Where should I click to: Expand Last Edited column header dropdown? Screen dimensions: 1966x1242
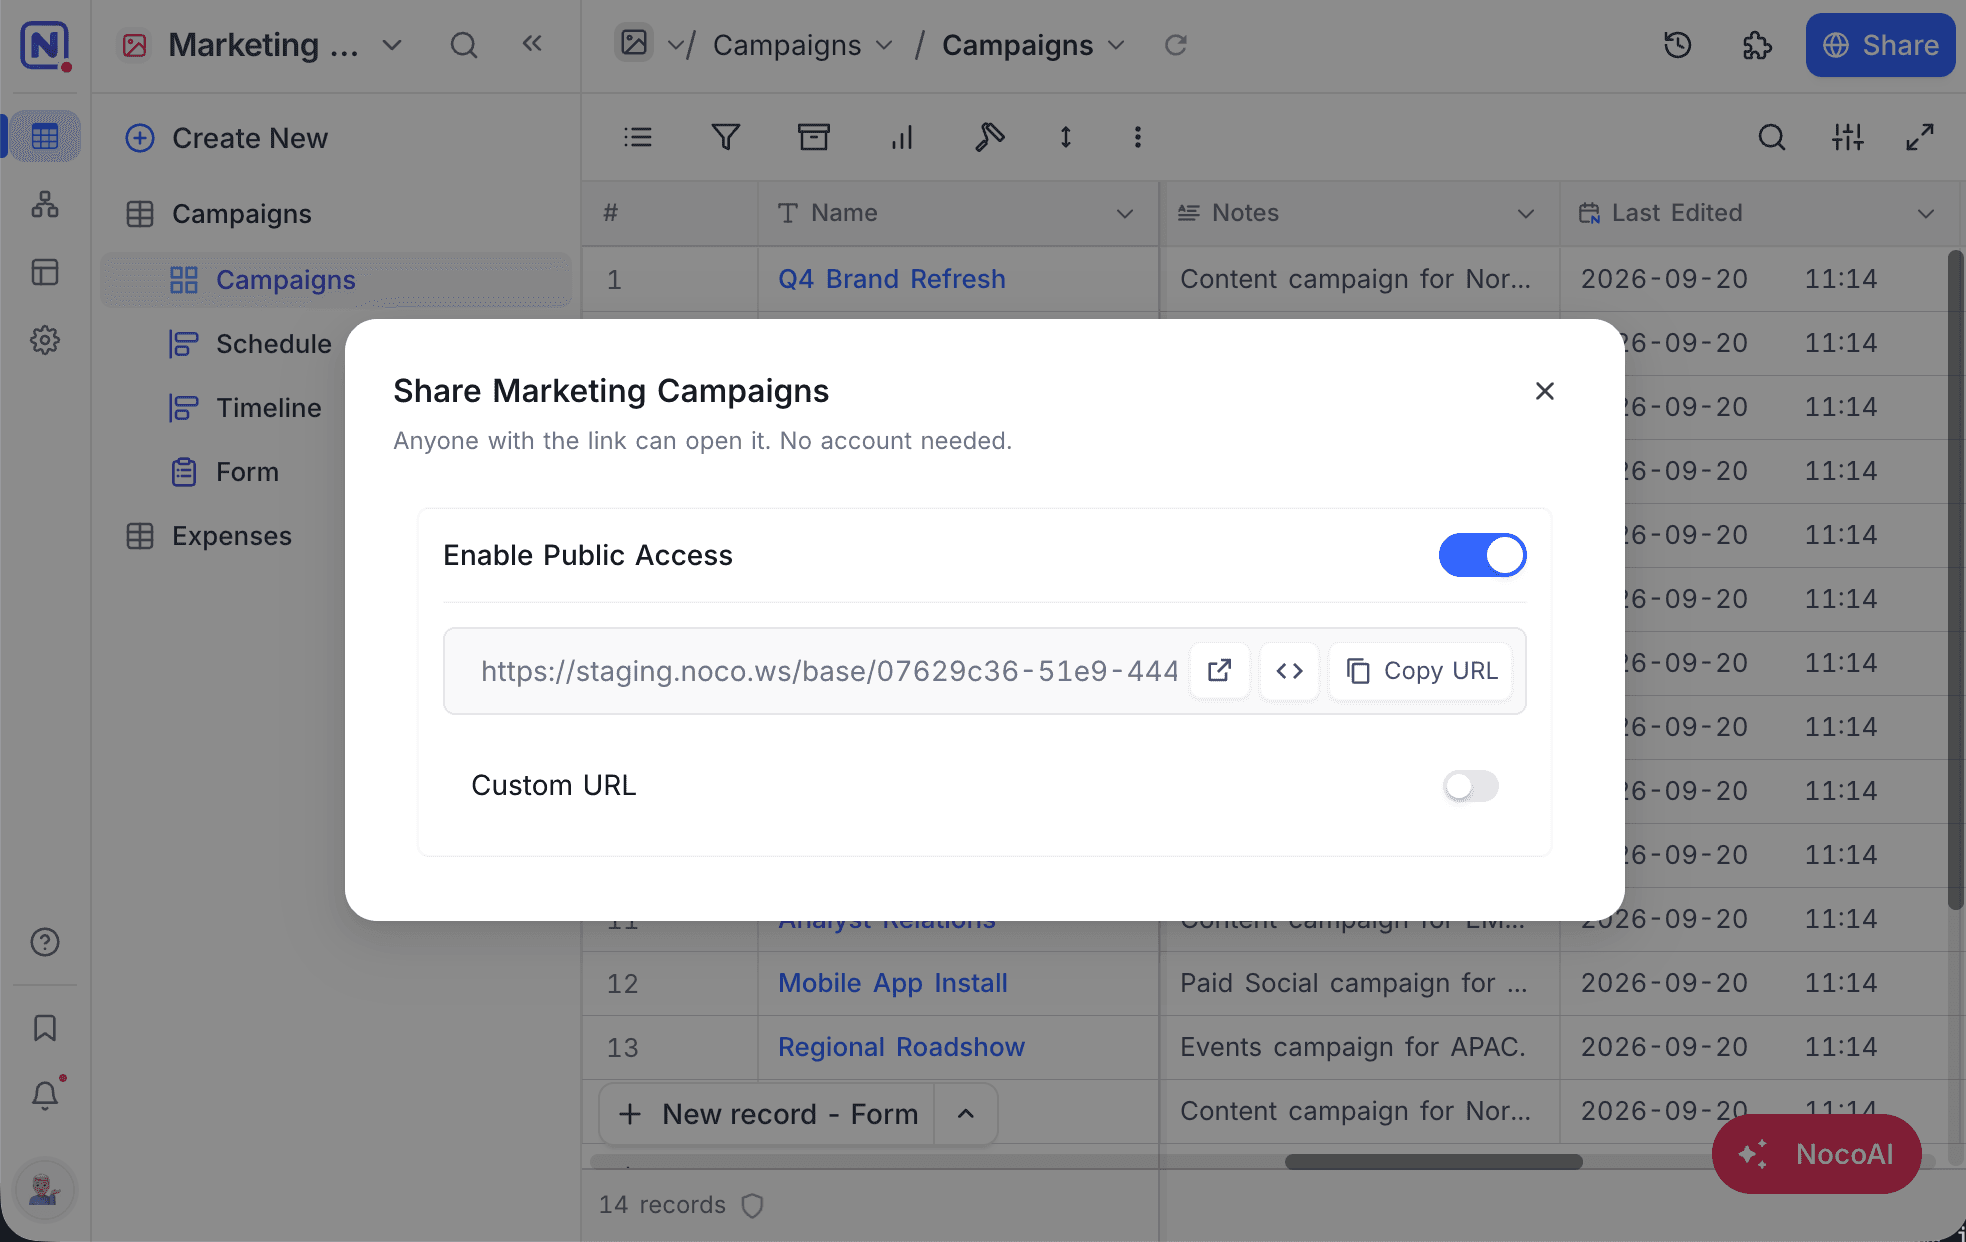click(1925, 213)
